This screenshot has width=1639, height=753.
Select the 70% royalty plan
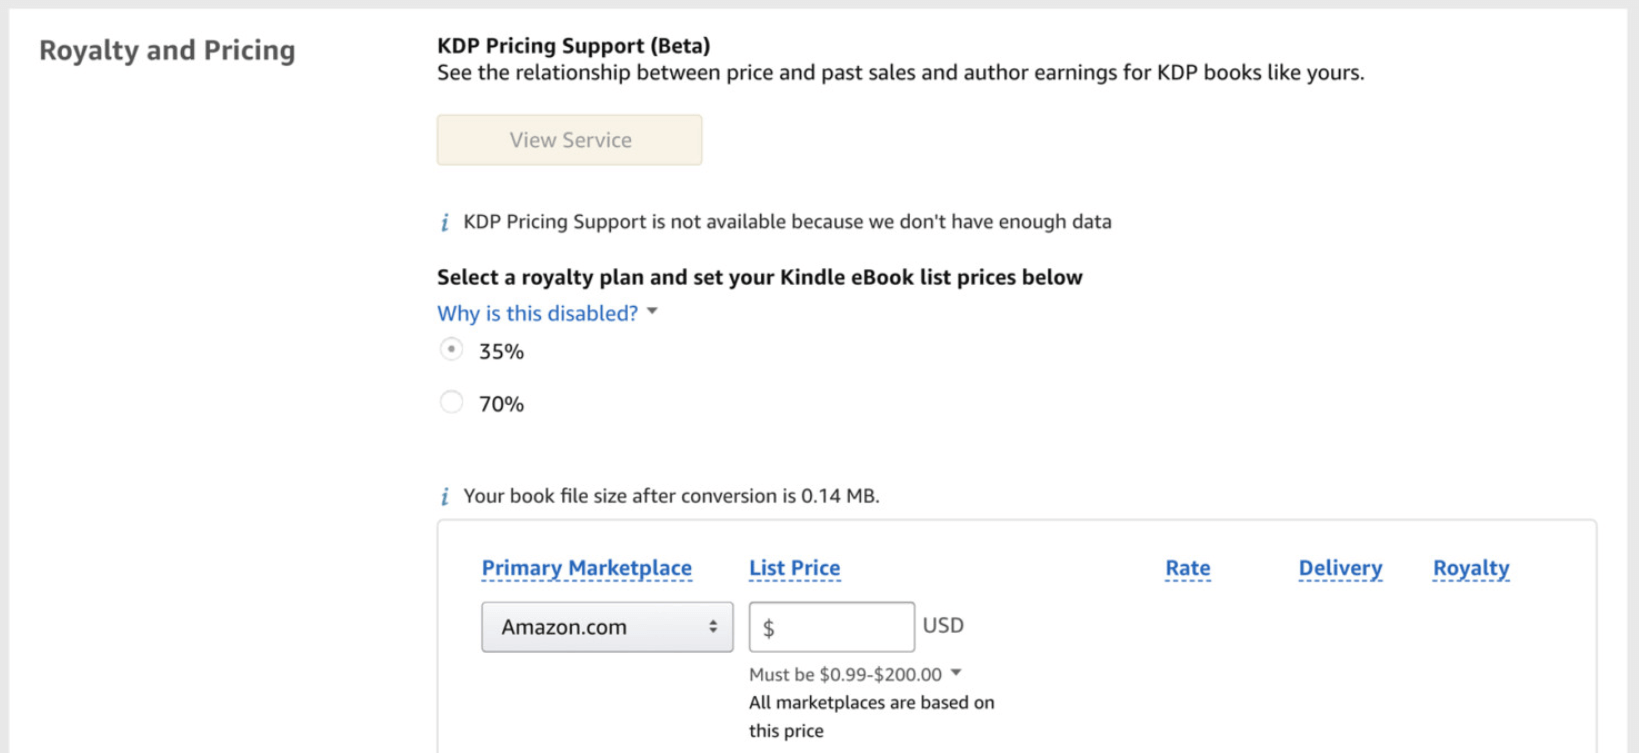coord(452,402)
